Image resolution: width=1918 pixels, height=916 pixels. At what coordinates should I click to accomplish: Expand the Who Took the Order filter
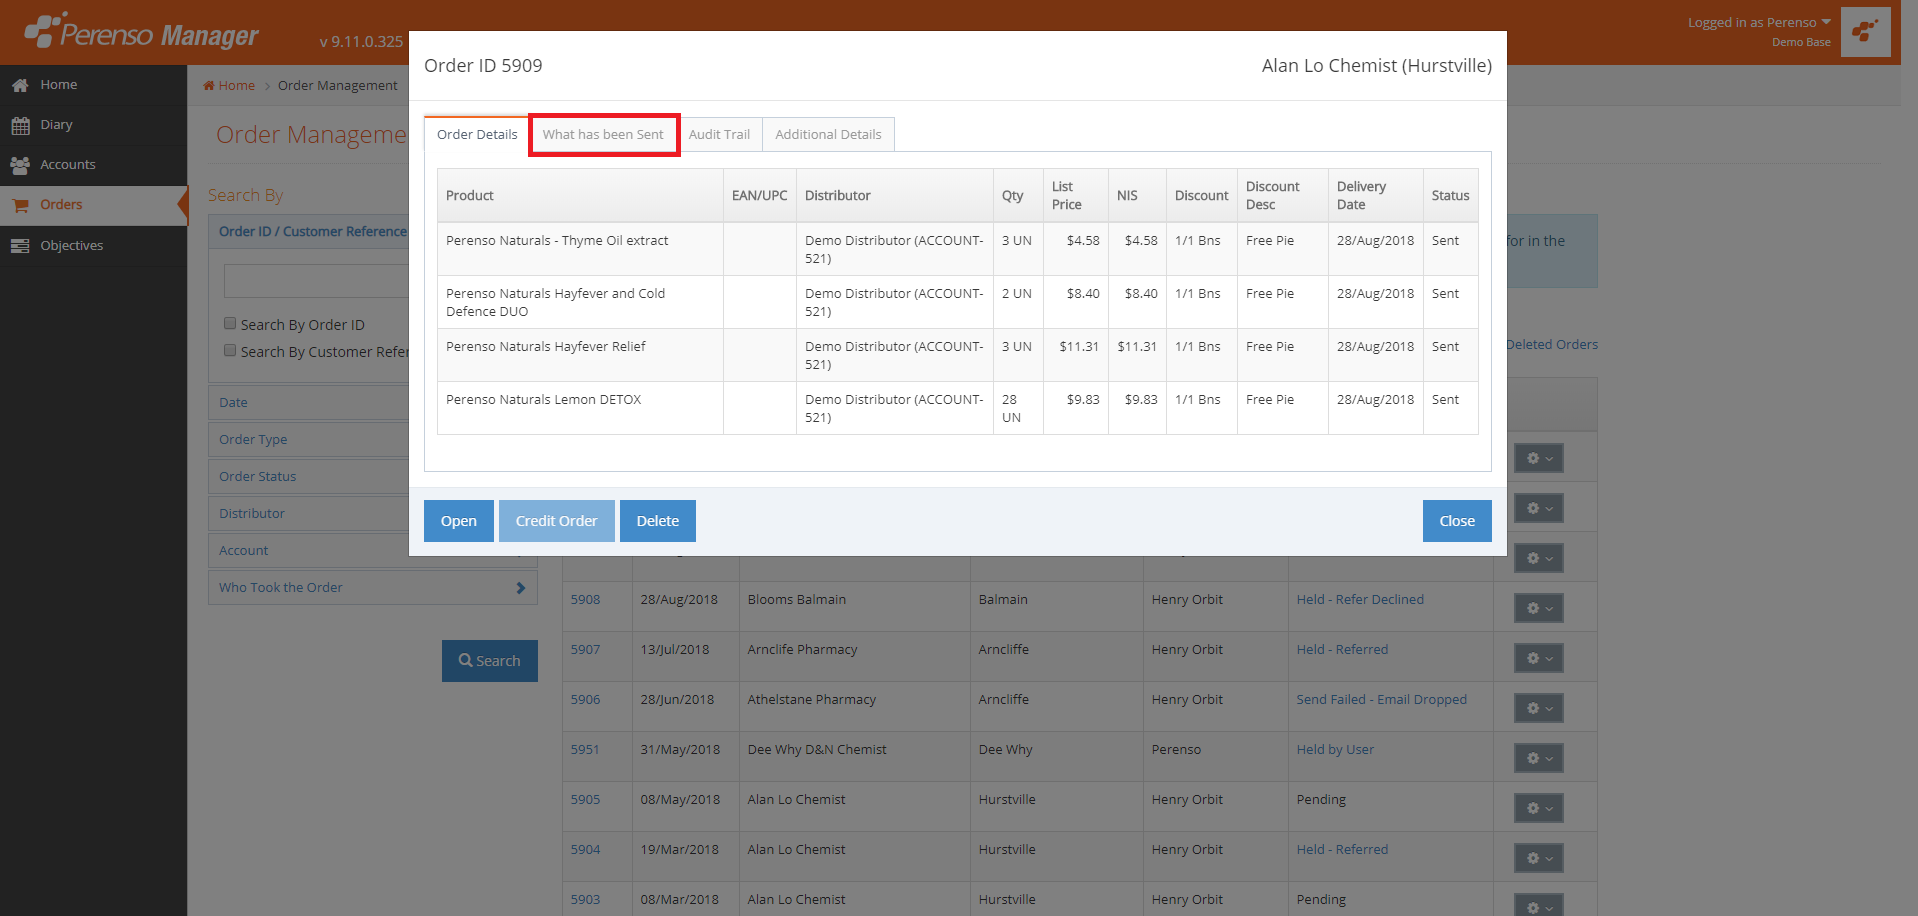click(x=372, y=587)
